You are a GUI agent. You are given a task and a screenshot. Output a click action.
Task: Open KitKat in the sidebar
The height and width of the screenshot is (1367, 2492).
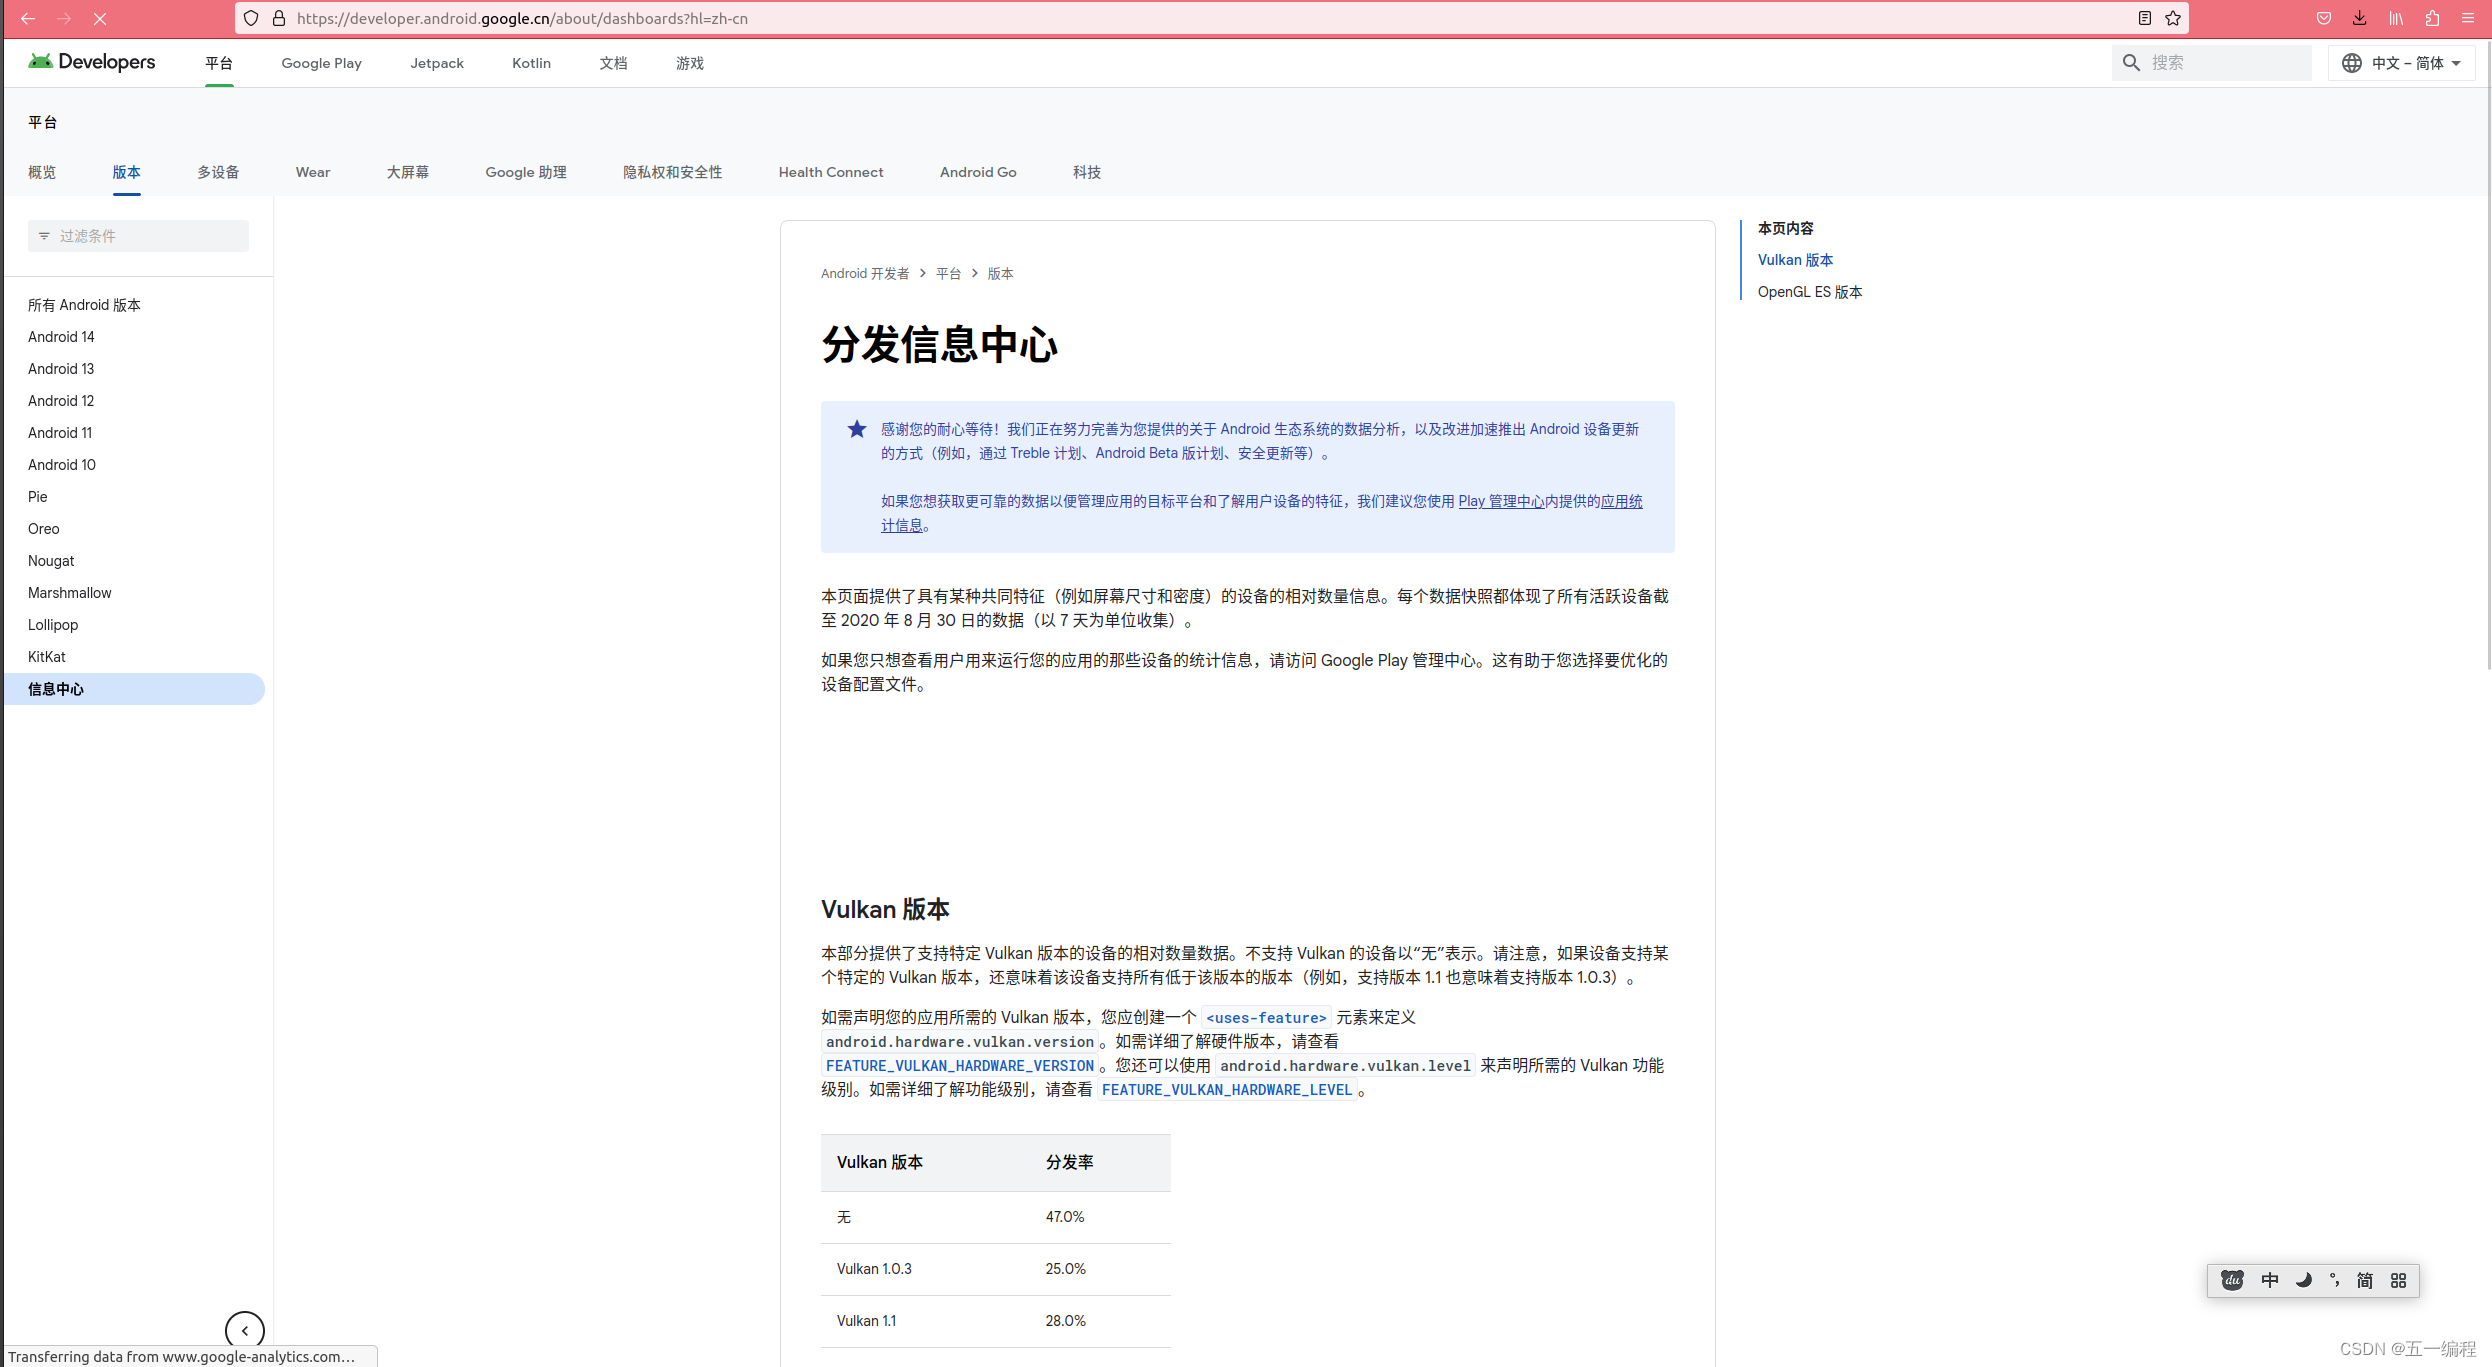coord(47,657)
